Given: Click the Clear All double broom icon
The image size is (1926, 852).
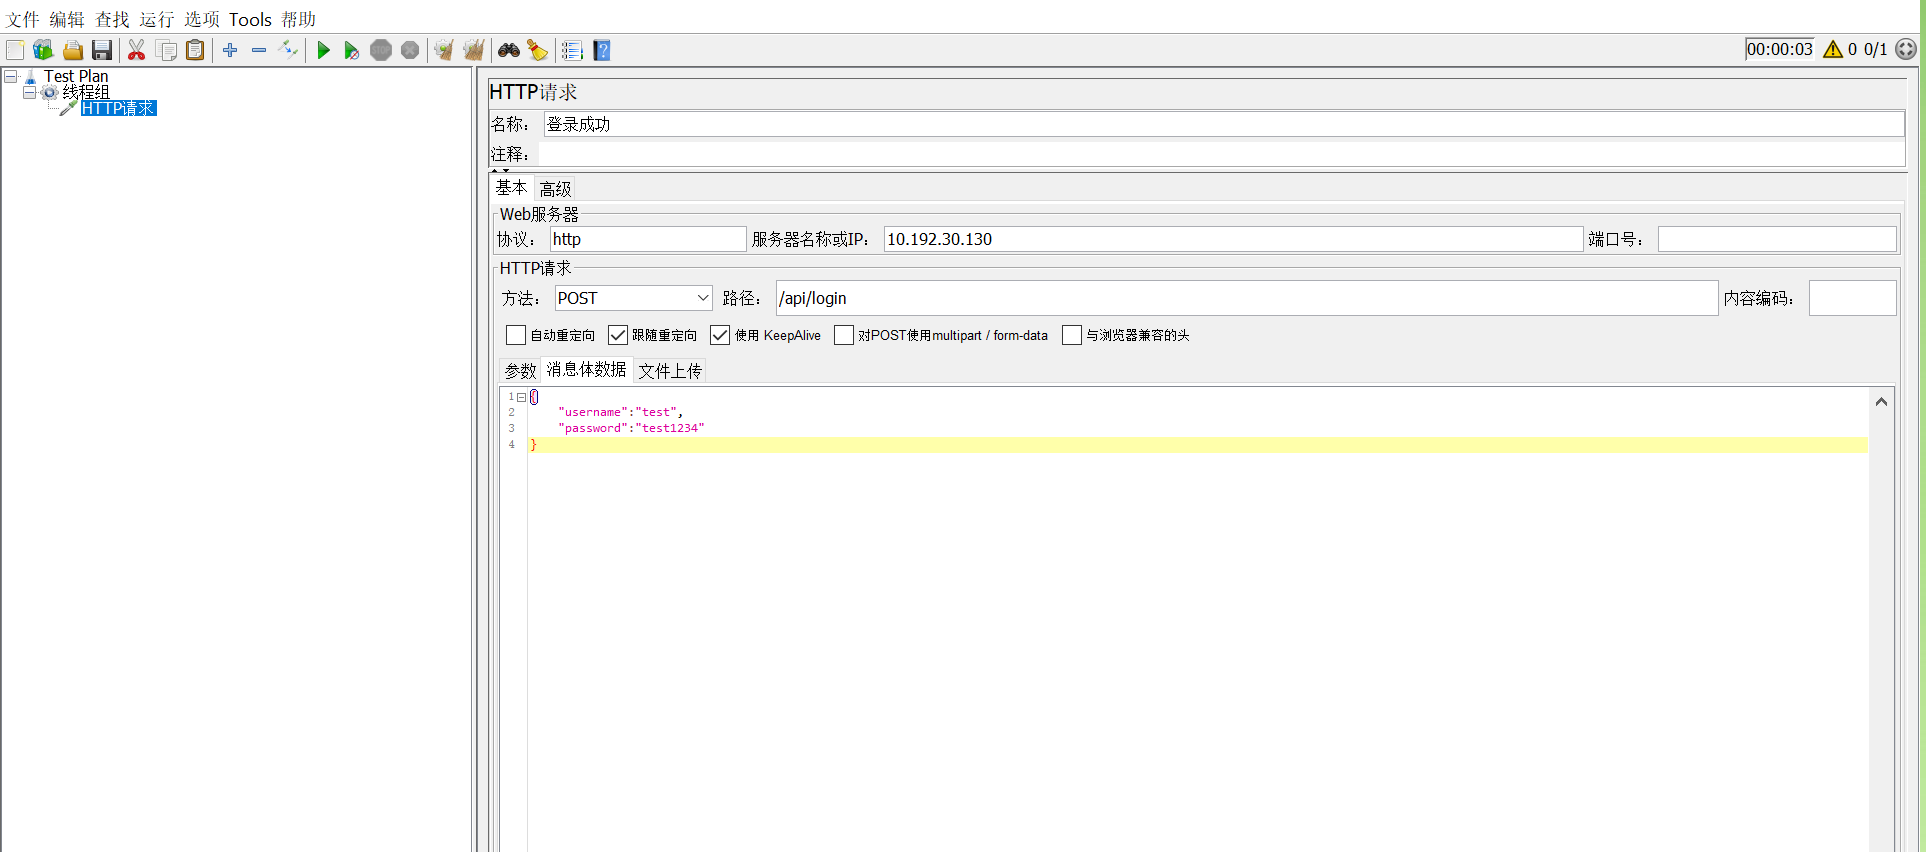Looking at the screenshot, I should [x=473, y=50].
